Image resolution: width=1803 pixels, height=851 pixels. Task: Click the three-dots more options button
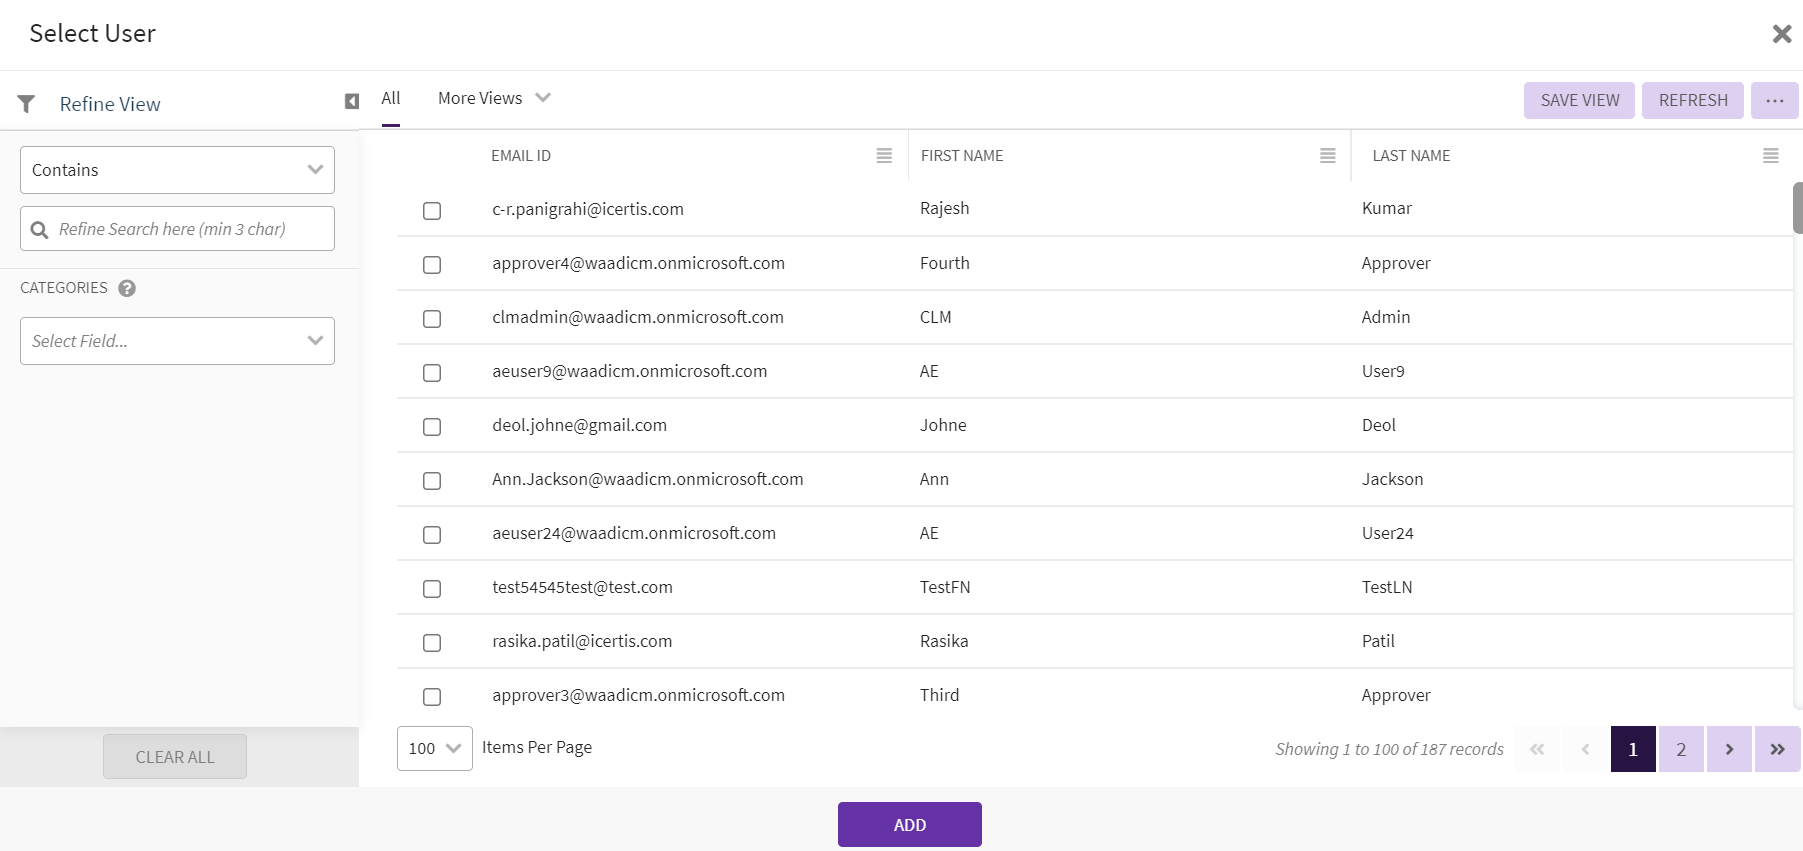coord(1774,101)
